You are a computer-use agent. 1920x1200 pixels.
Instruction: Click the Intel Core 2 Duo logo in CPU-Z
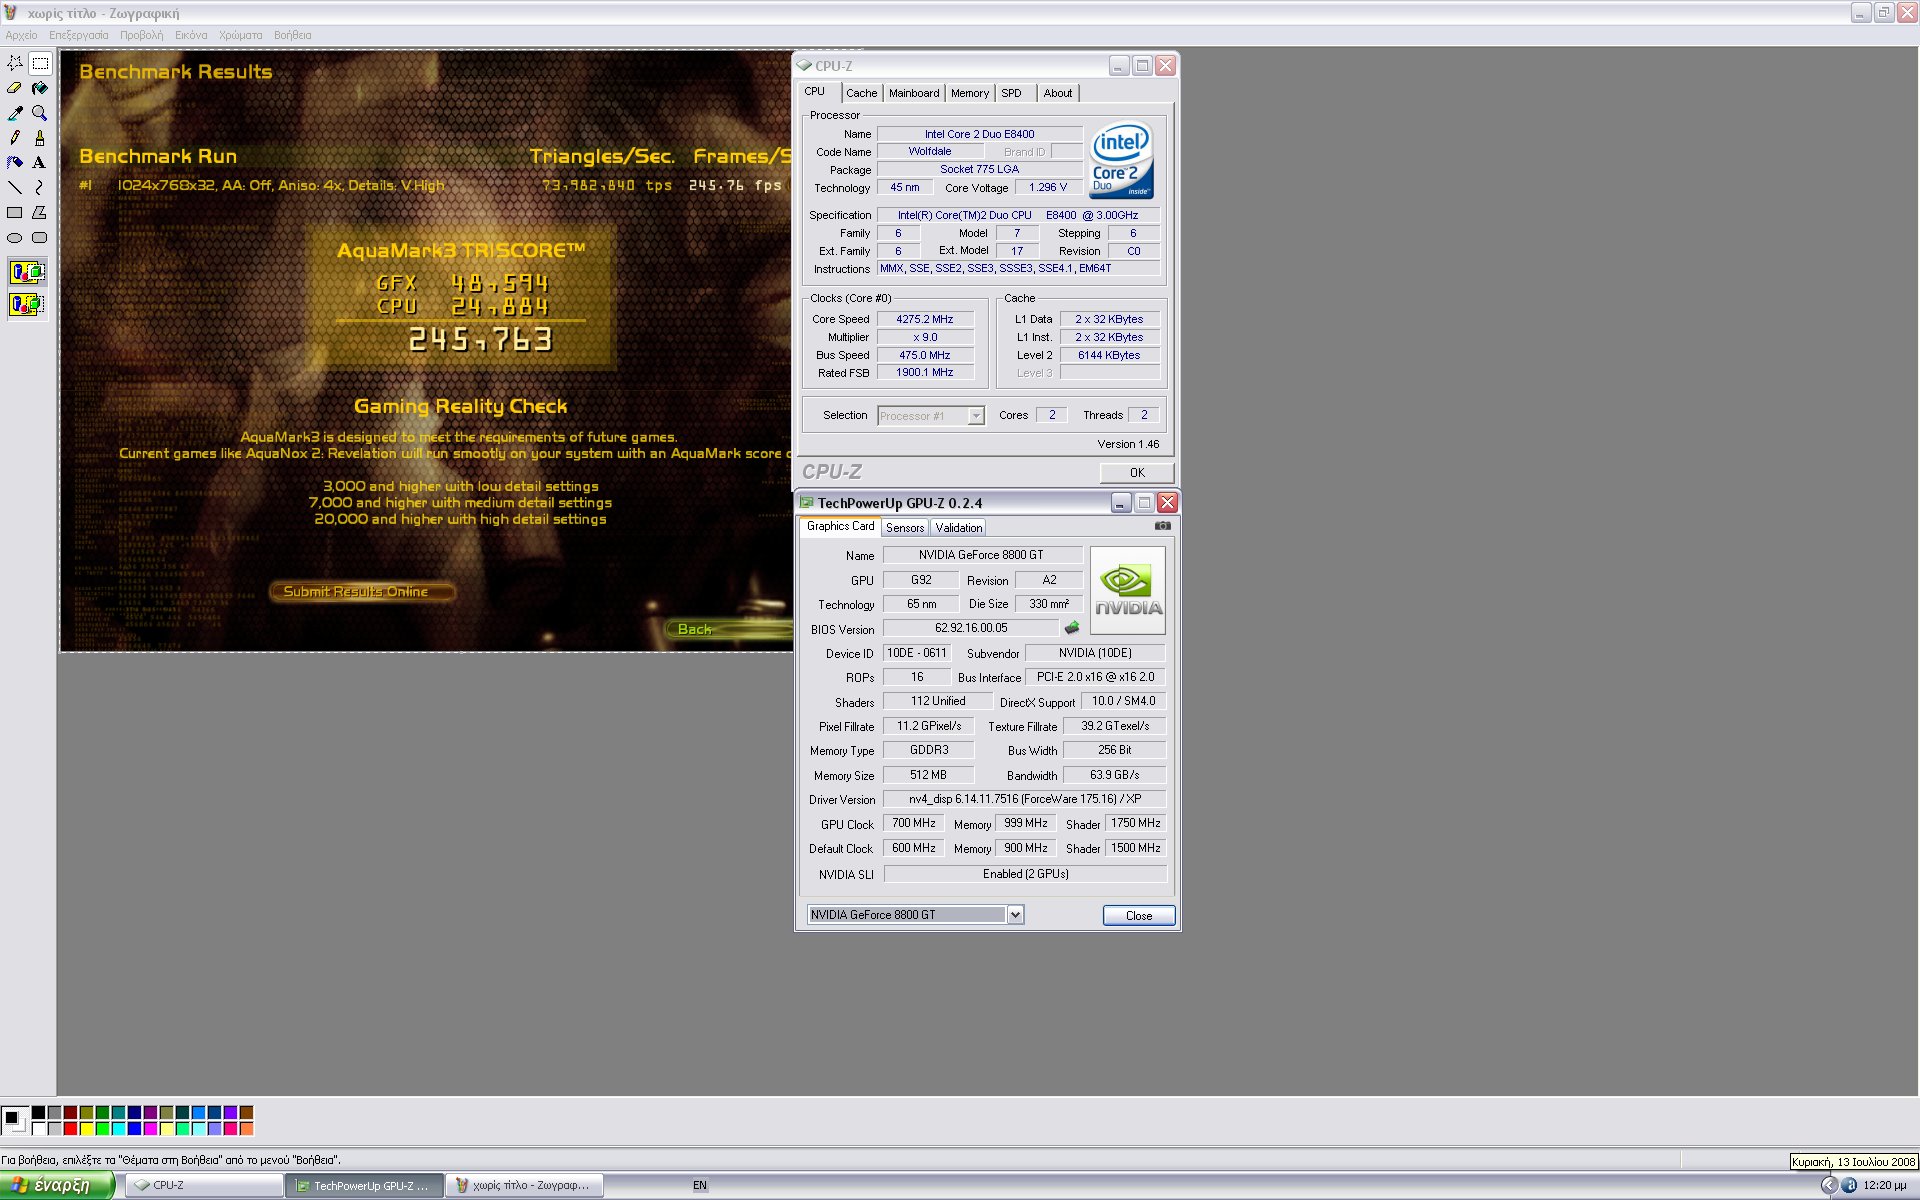coord(1121,160)
